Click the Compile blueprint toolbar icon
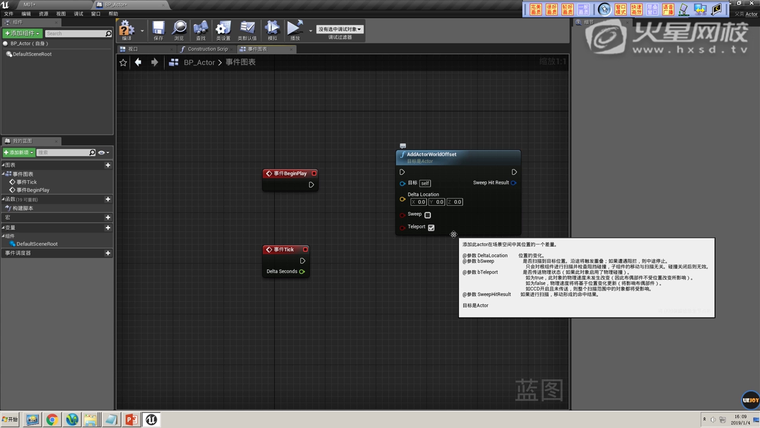This screenshot has height=428, width=760. (126, 29)
